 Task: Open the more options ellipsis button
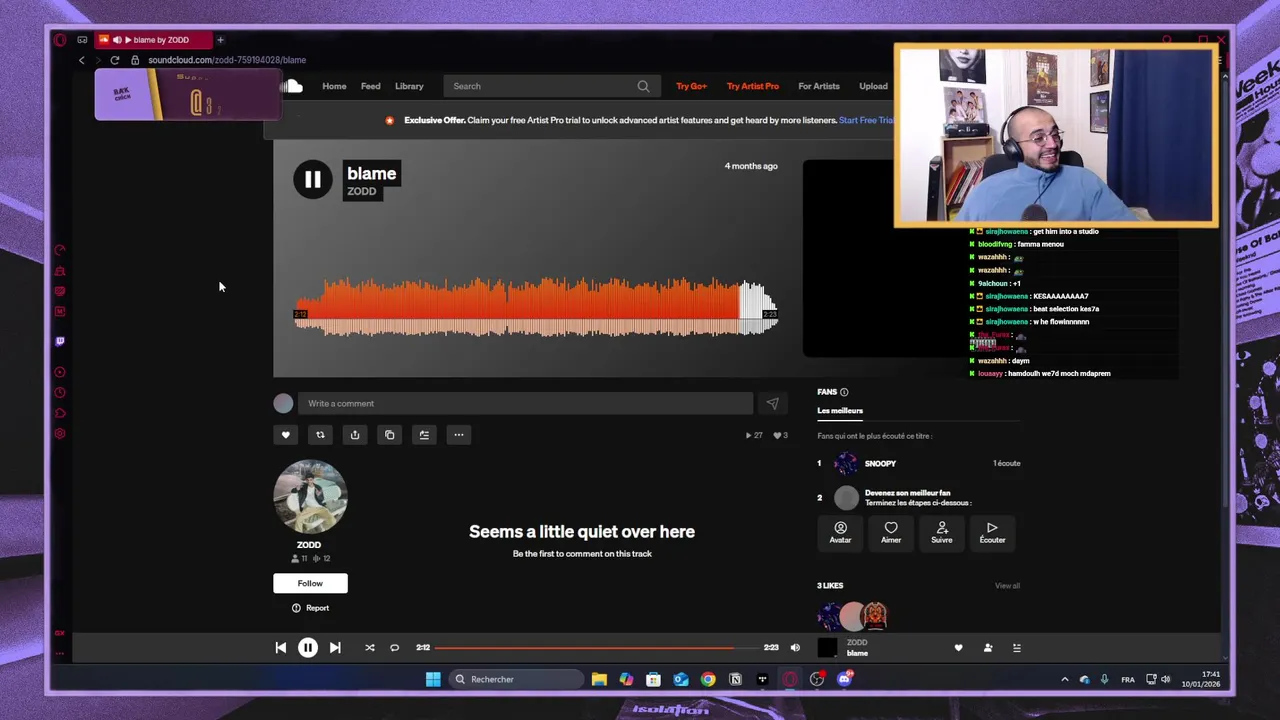(x=459, y=435)
